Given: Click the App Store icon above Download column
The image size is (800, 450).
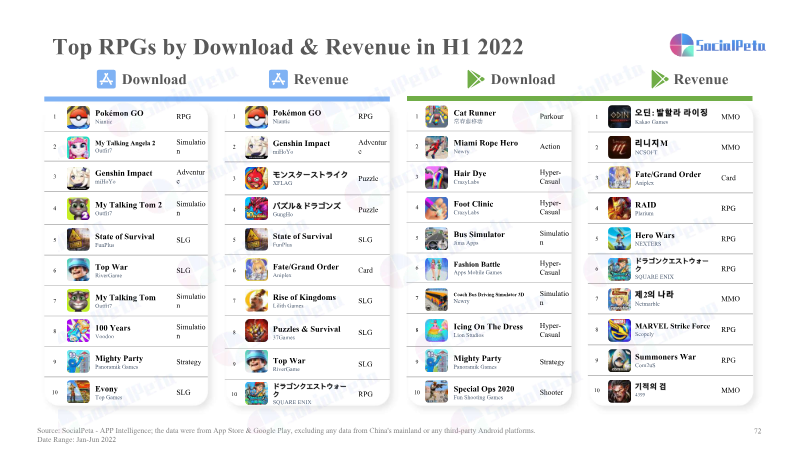Looking at the screenshot, I should pos(106,79).
